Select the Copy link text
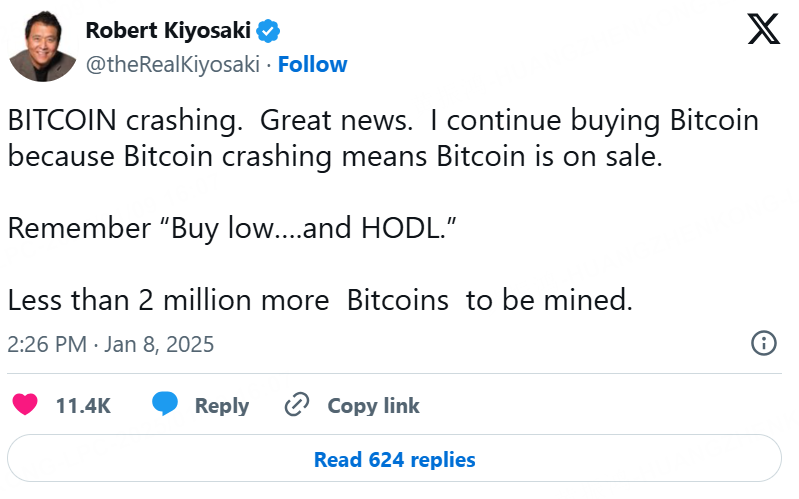799x499 pixels. coord(373,405)
